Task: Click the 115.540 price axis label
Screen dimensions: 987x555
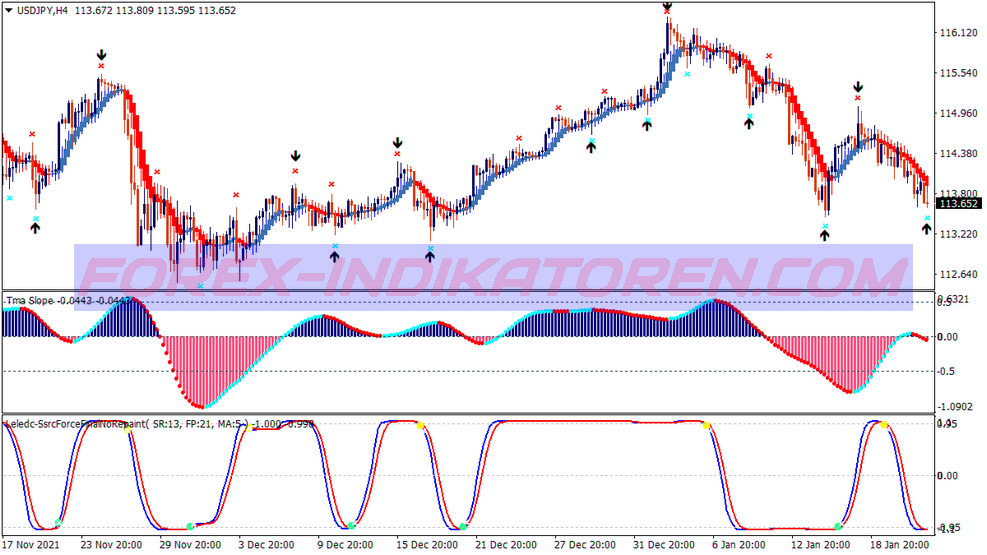Action: coord(958,73)
